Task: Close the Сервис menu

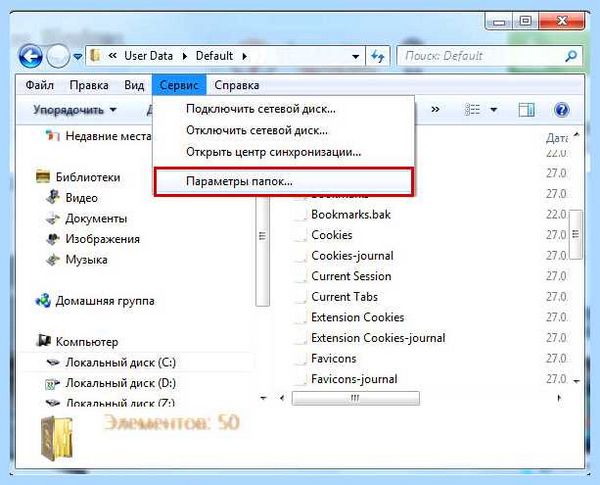Action: [x=179, y=85]
